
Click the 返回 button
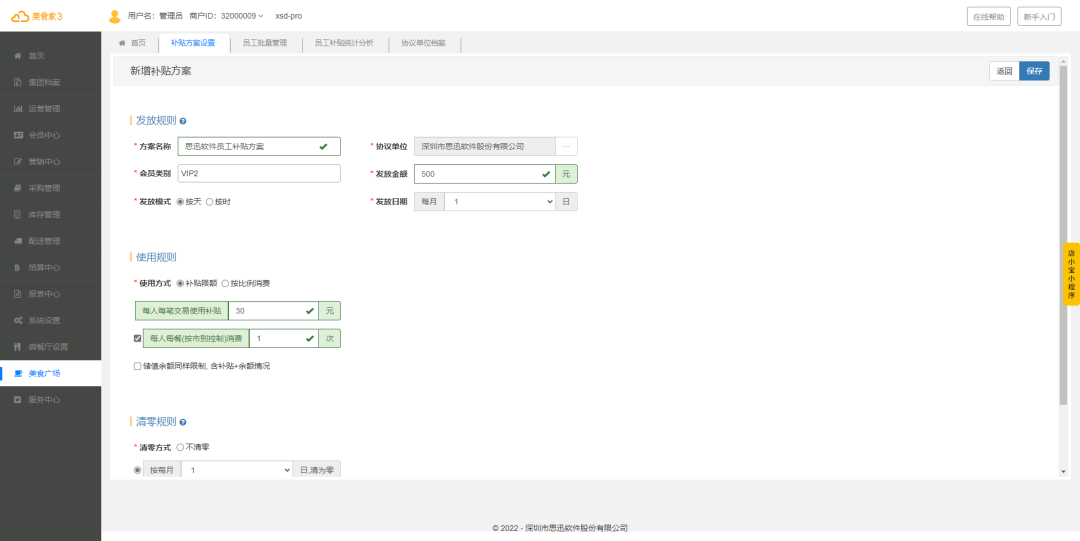pos(1004,71)
